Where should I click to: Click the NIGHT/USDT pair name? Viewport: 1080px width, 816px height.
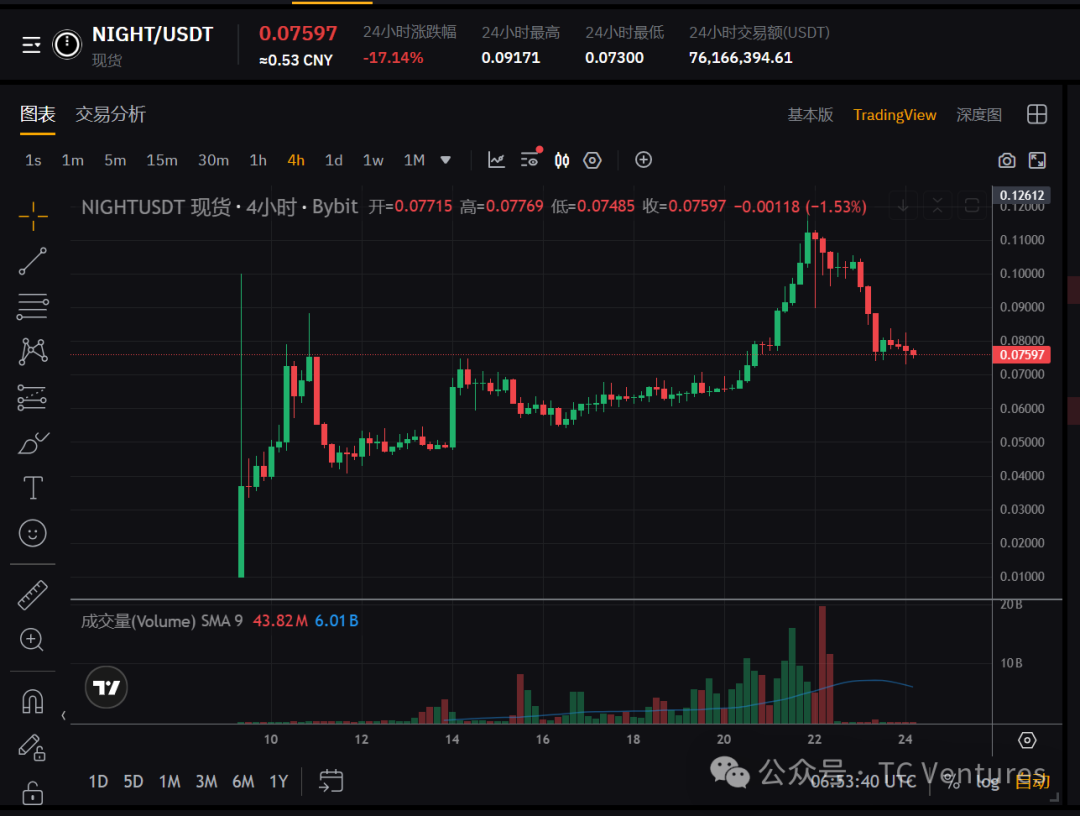tap(152, 34)
